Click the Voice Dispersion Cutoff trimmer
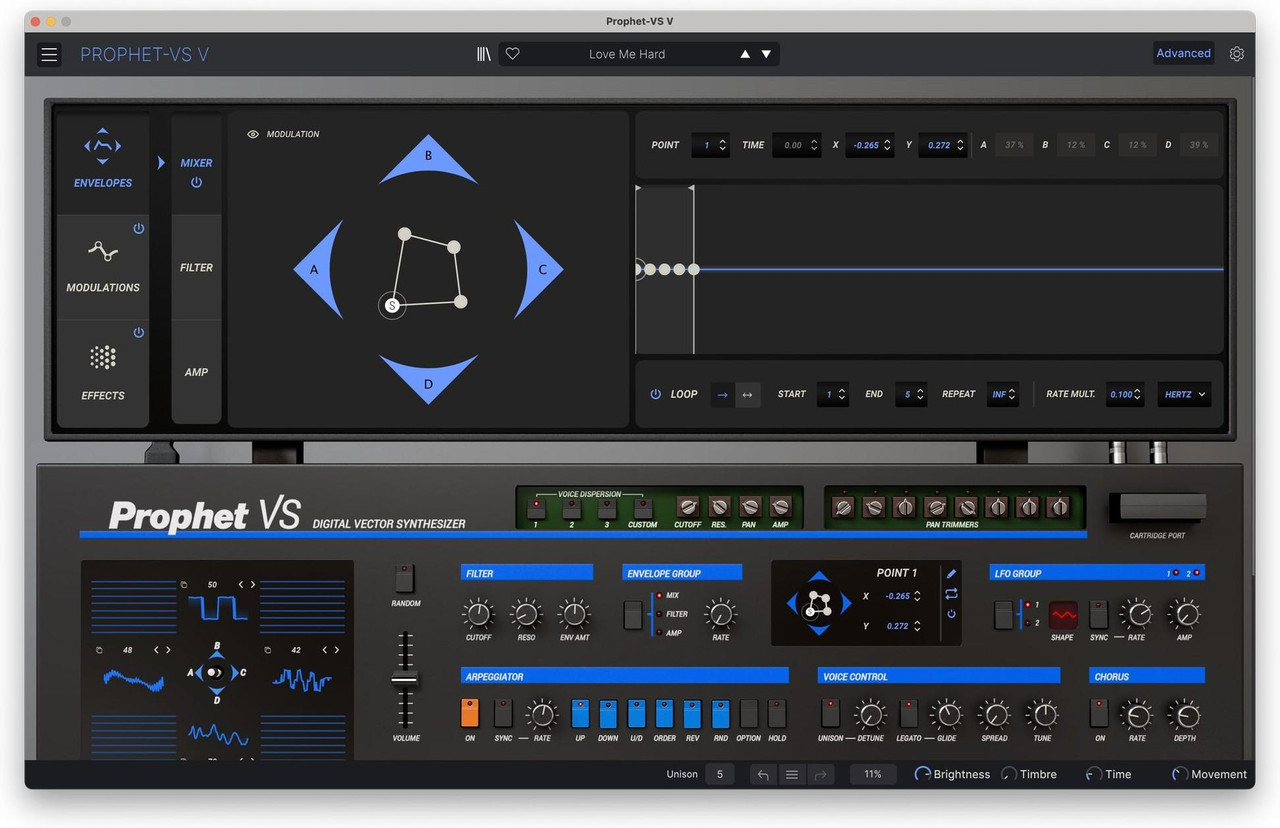Viewport: 1280px width, 828px height. (687, 507)
